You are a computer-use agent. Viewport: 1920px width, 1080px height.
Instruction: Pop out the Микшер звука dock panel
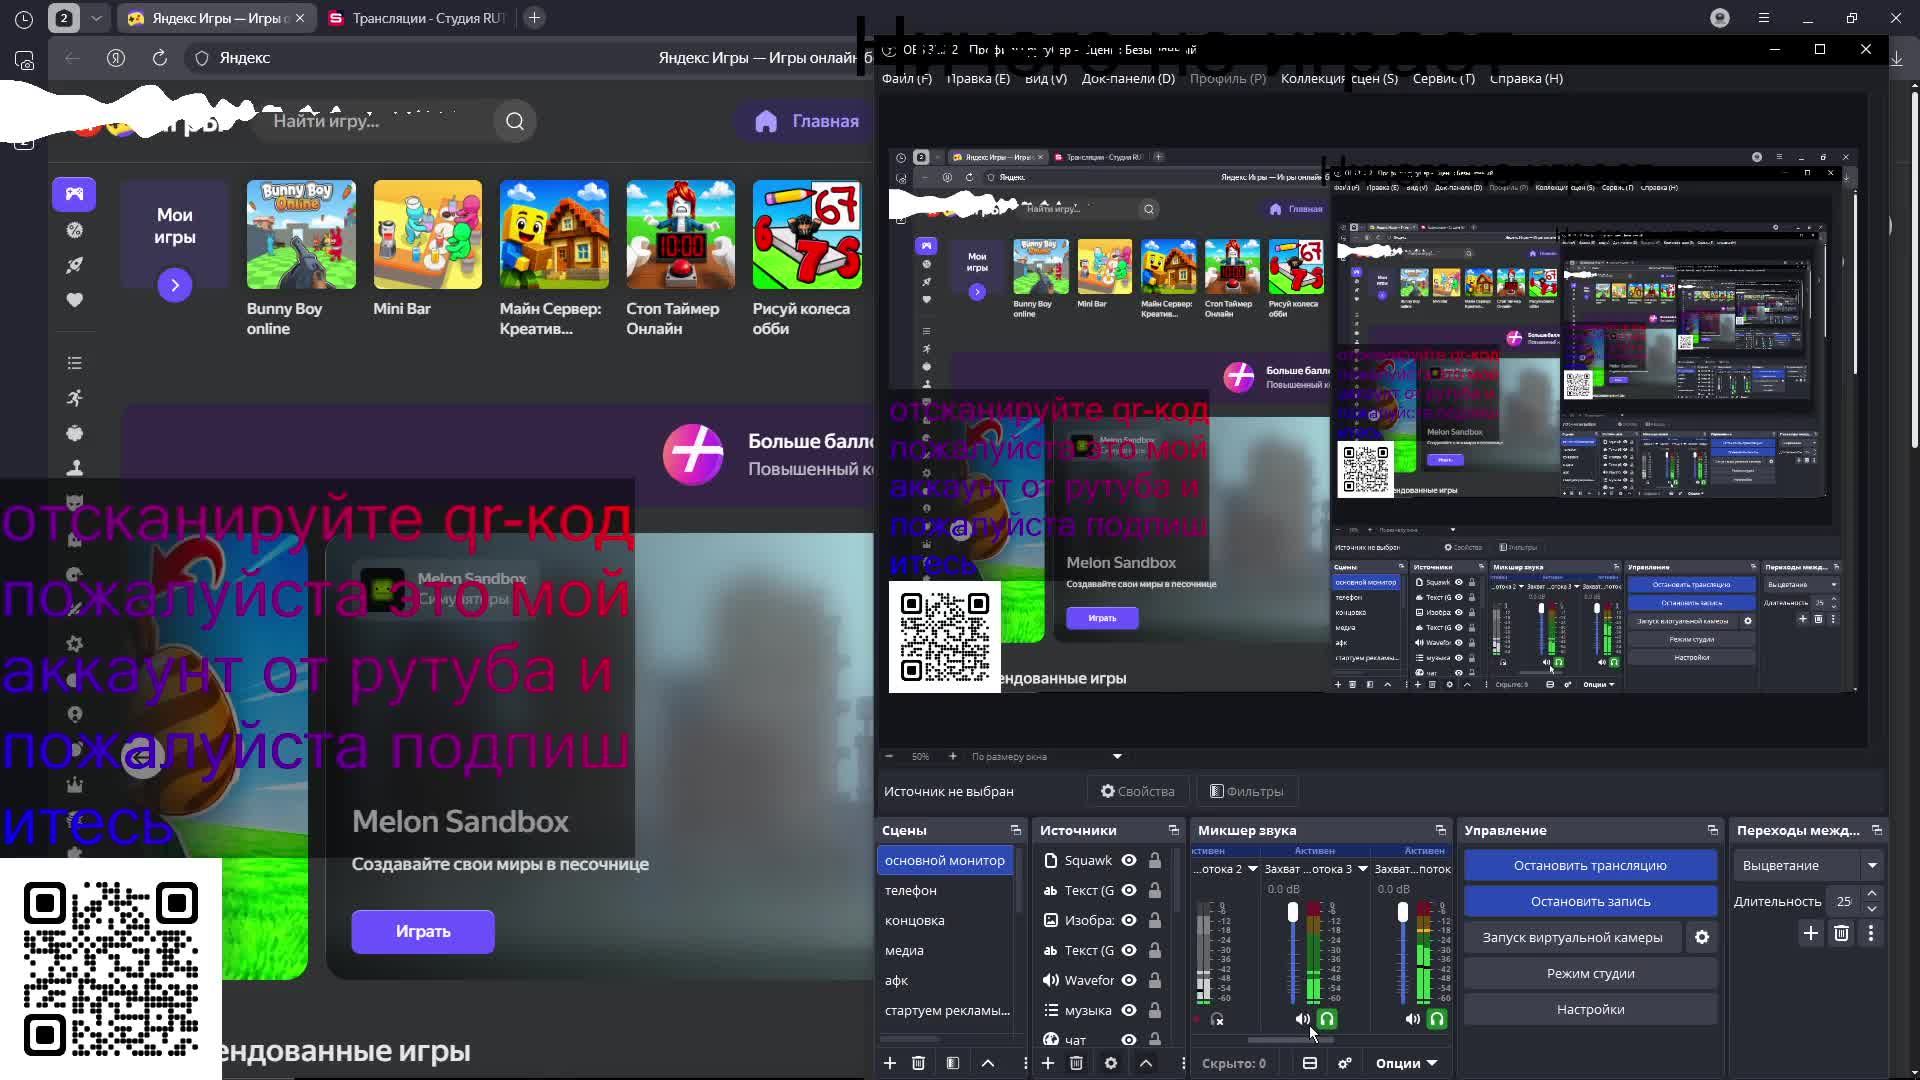[x=1441, y=830]
